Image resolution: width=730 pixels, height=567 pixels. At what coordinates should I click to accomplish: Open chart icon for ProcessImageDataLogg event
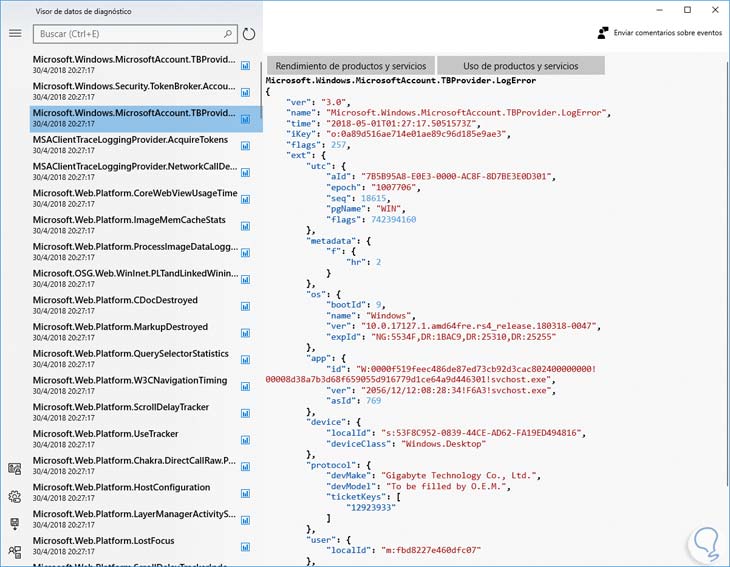click(x=245, y=253)
